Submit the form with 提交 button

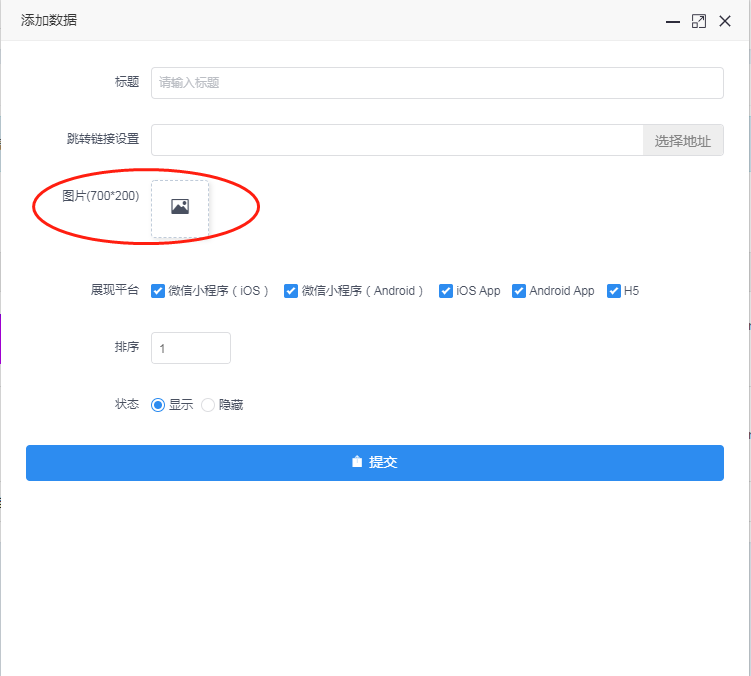(x=375, y=463)
